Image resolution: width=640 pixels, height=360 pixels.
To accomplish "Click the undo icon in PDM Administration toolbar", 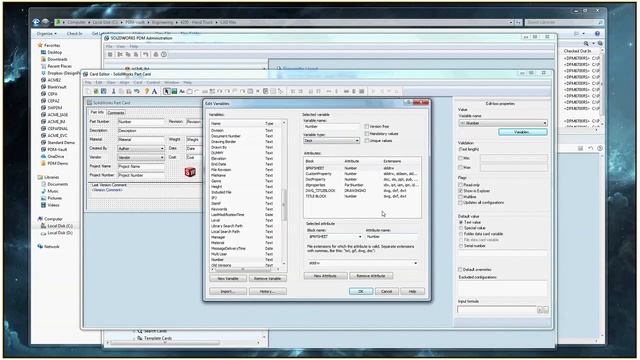I will [x=145, y=54].
